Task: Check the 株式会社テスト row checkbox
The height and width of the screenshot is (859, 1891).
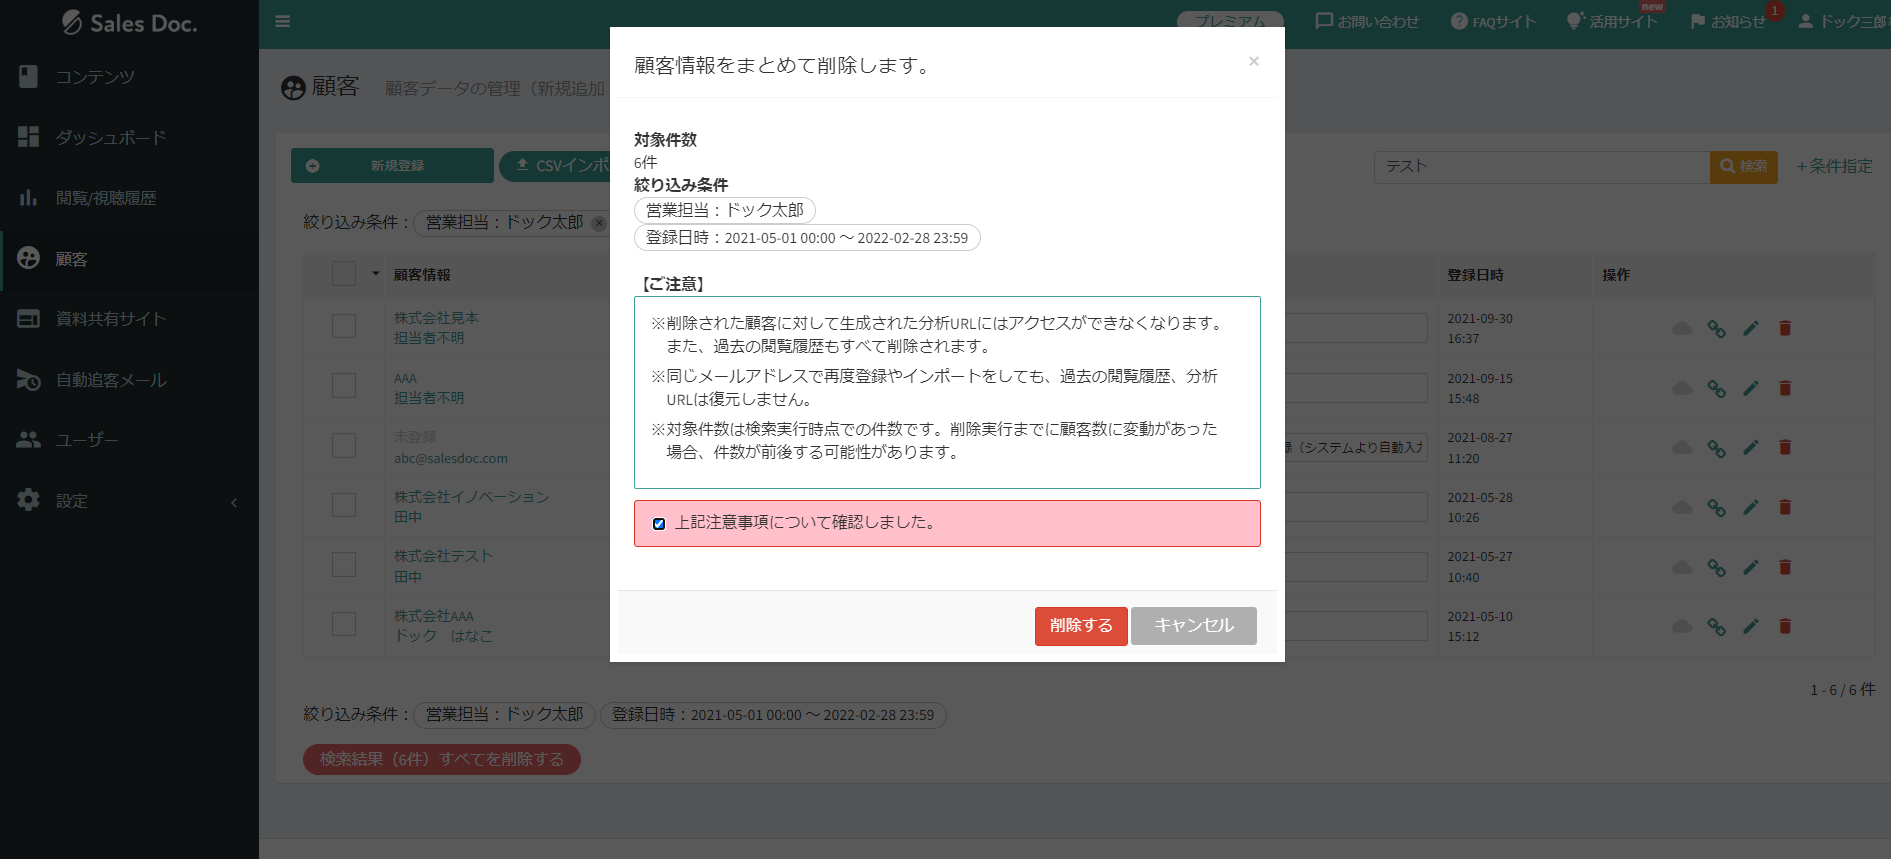Action: 344,565
